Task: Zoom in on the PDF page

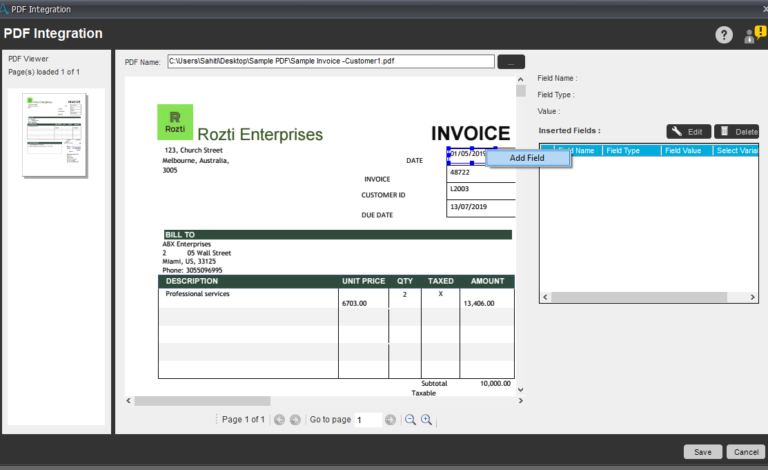Action: tap(426, 420)
